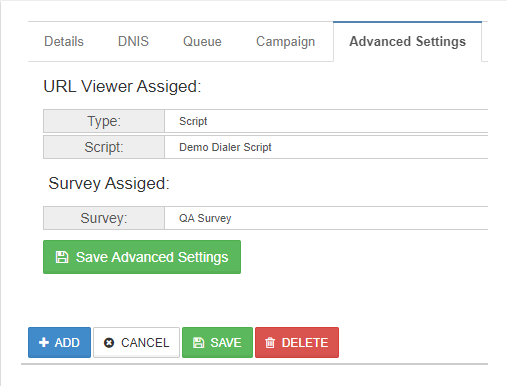
Task: Click the red DELETE button
Action: tap(297, 342)
